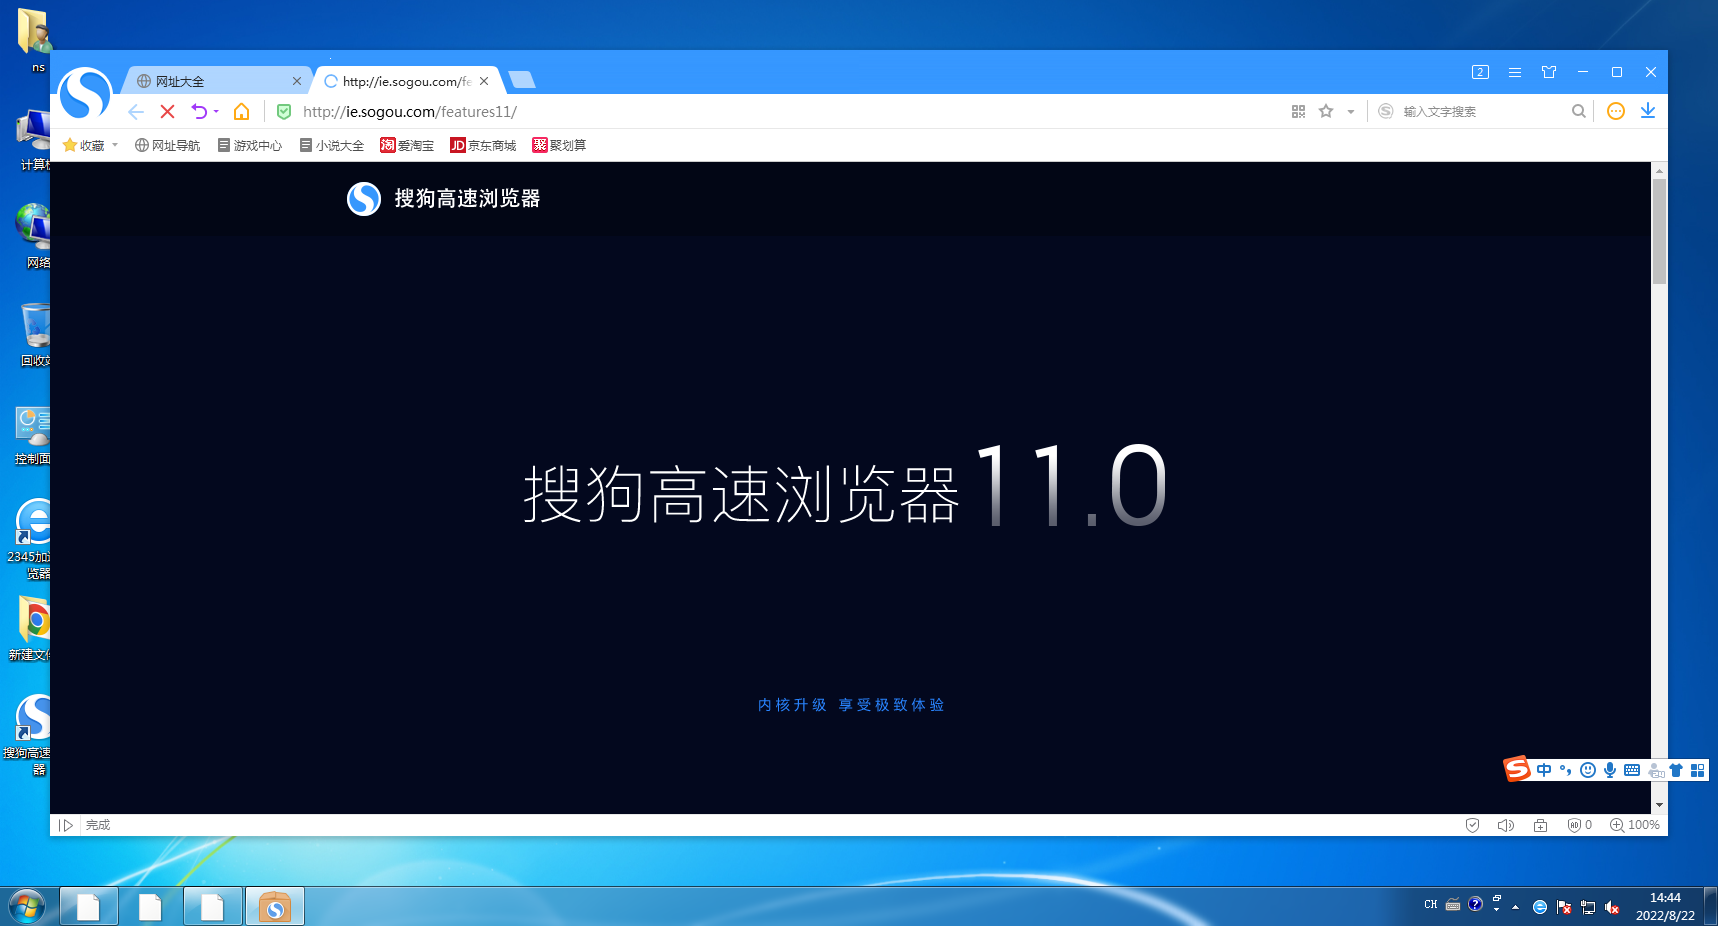Open the 网址导航 bookmark
This screenshot has height=926, width=1718.
coord(168,145)
